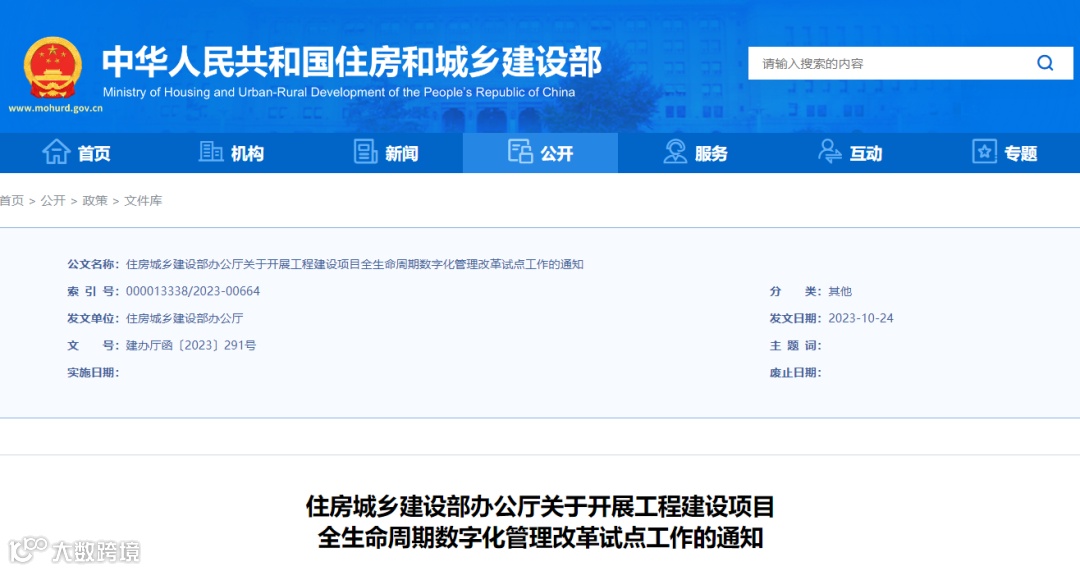This screenshot has height=571, width=1080.
Task: Go to 文件库 in the breadcrumb
Action: pos(143,200)
